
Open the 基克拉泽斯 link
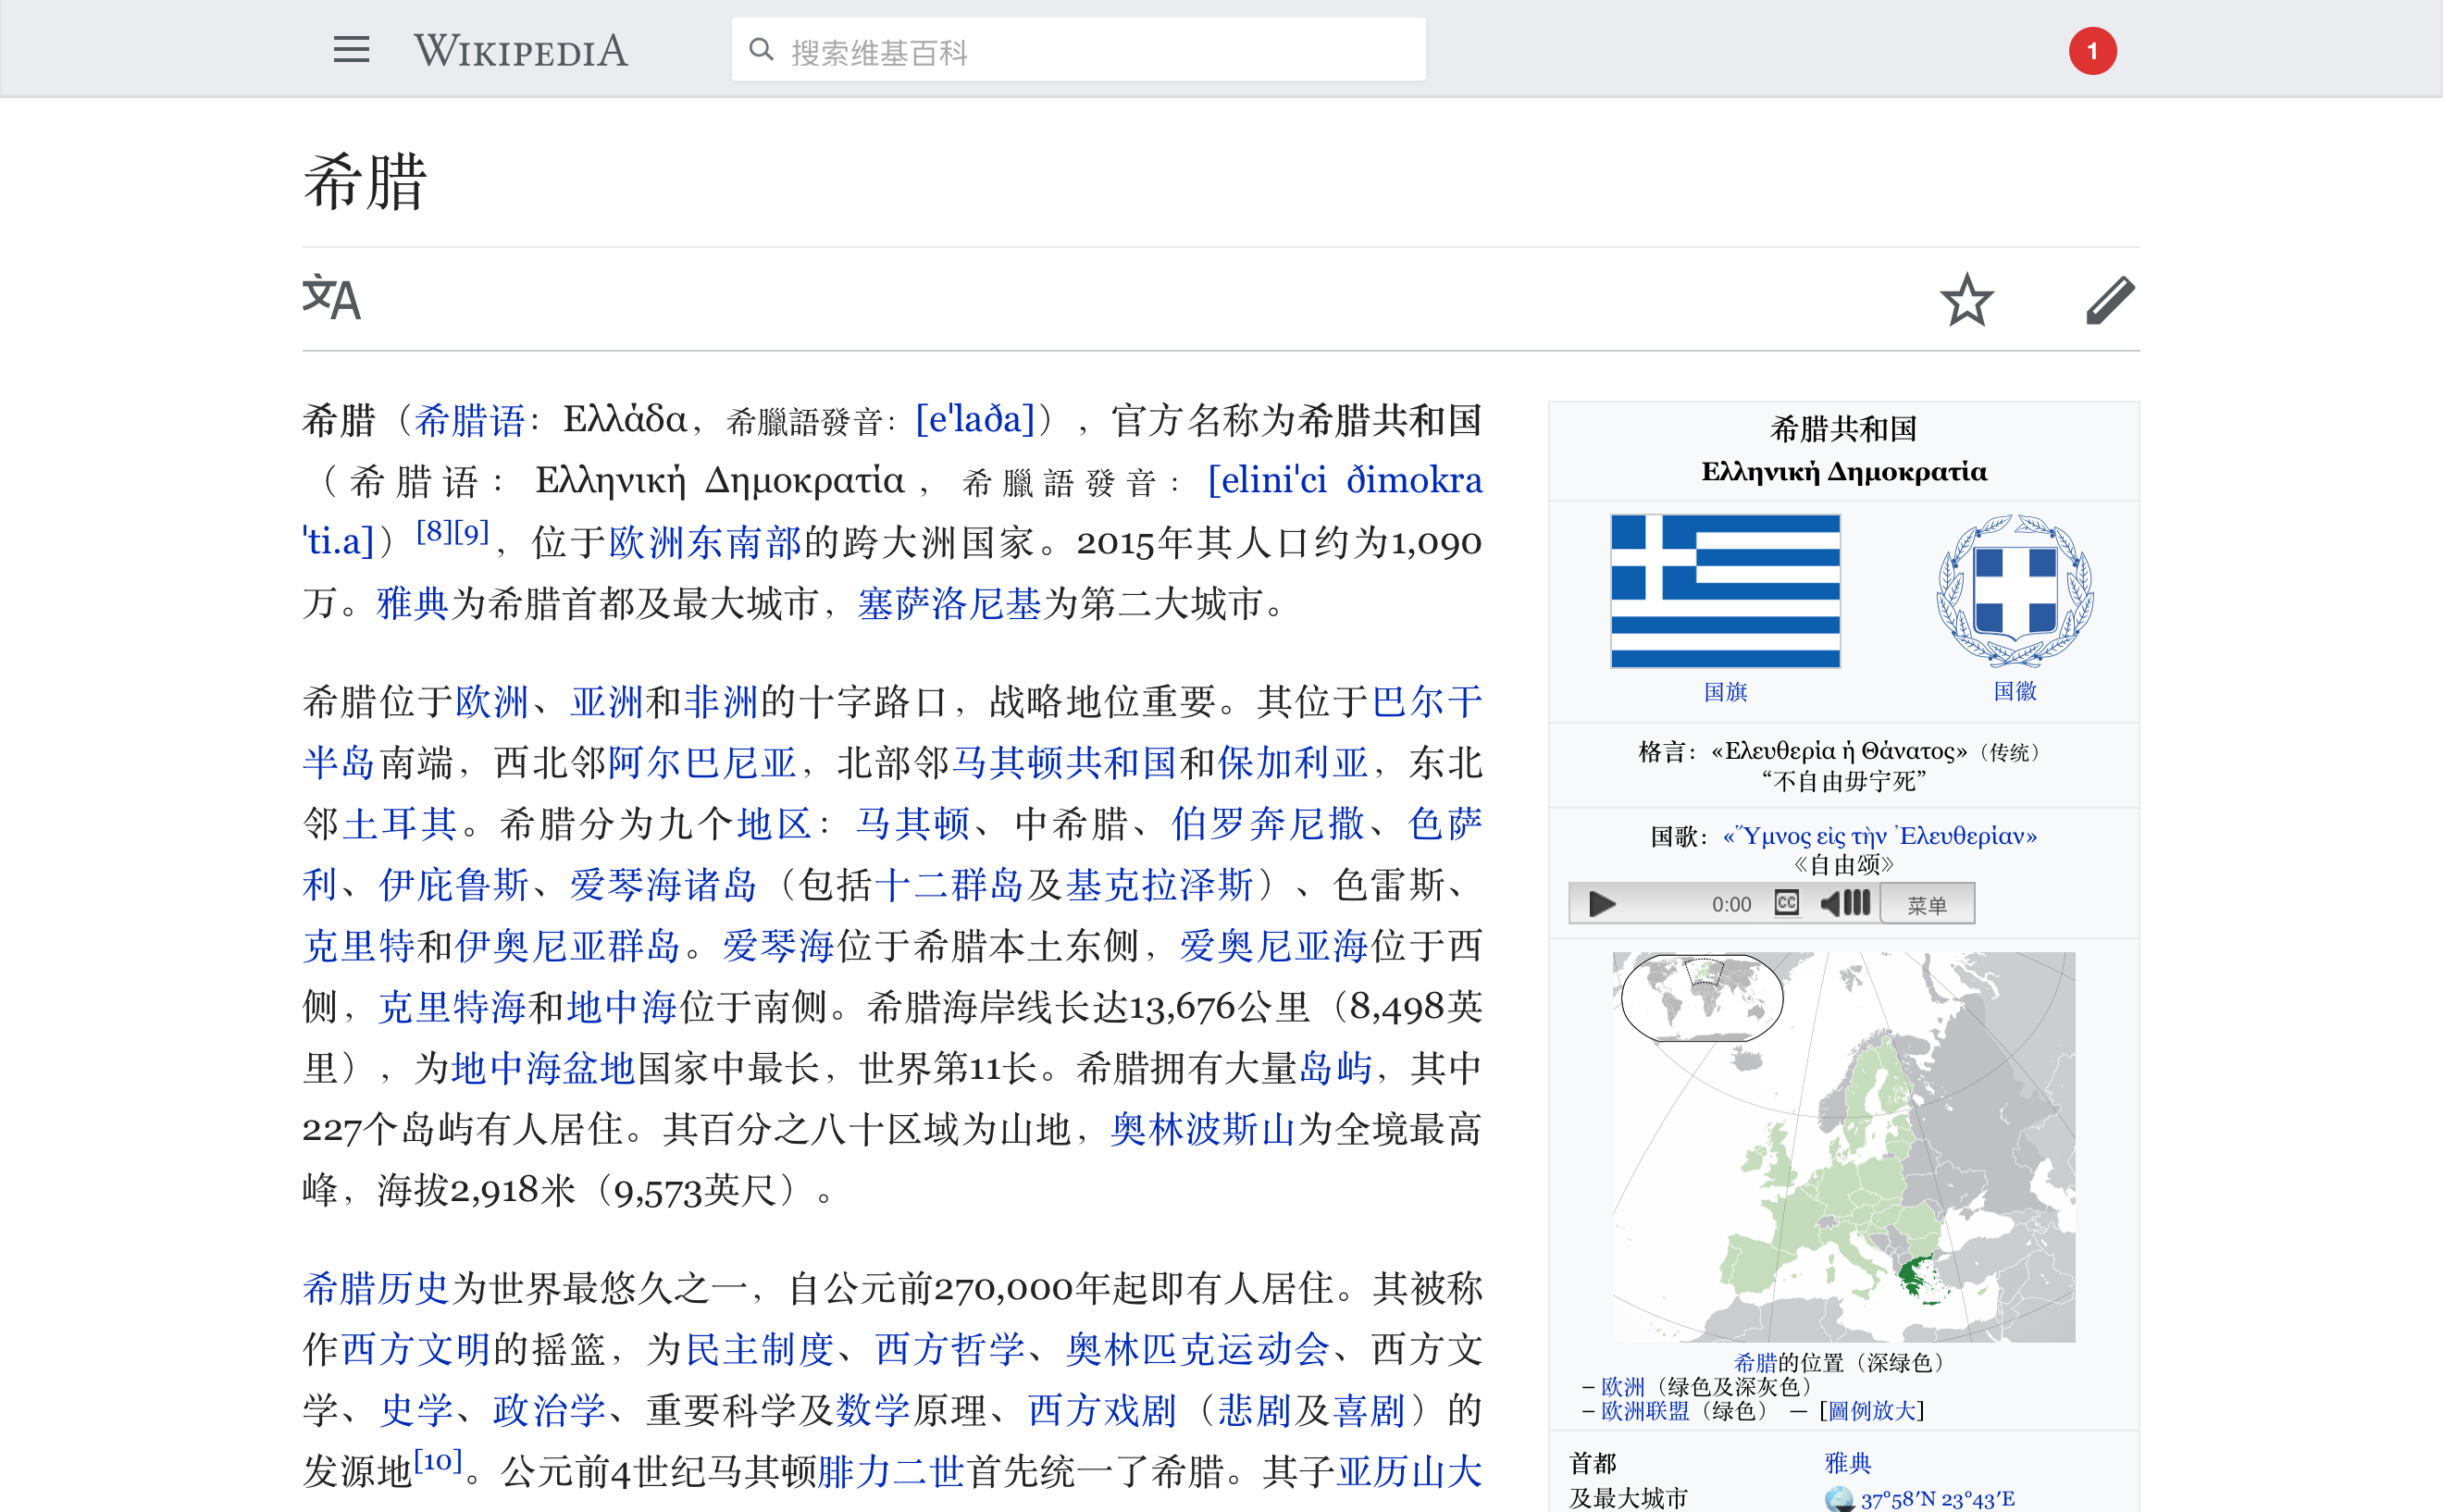1159,885
